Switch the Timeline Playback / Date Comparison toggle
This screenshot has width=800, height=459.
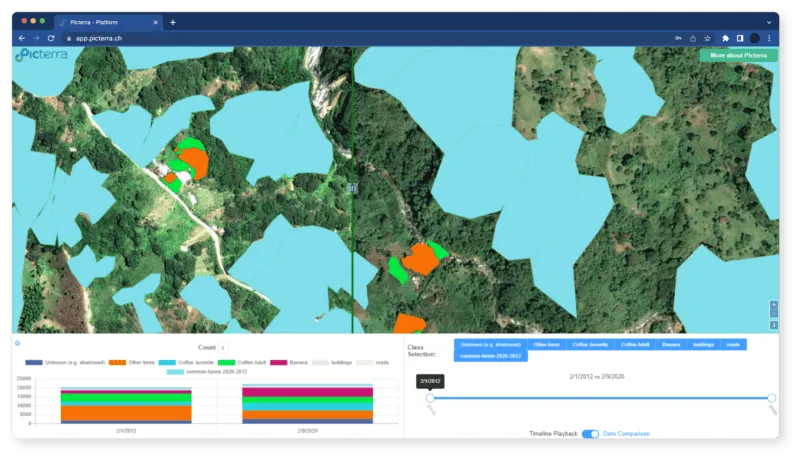(590, 434)
